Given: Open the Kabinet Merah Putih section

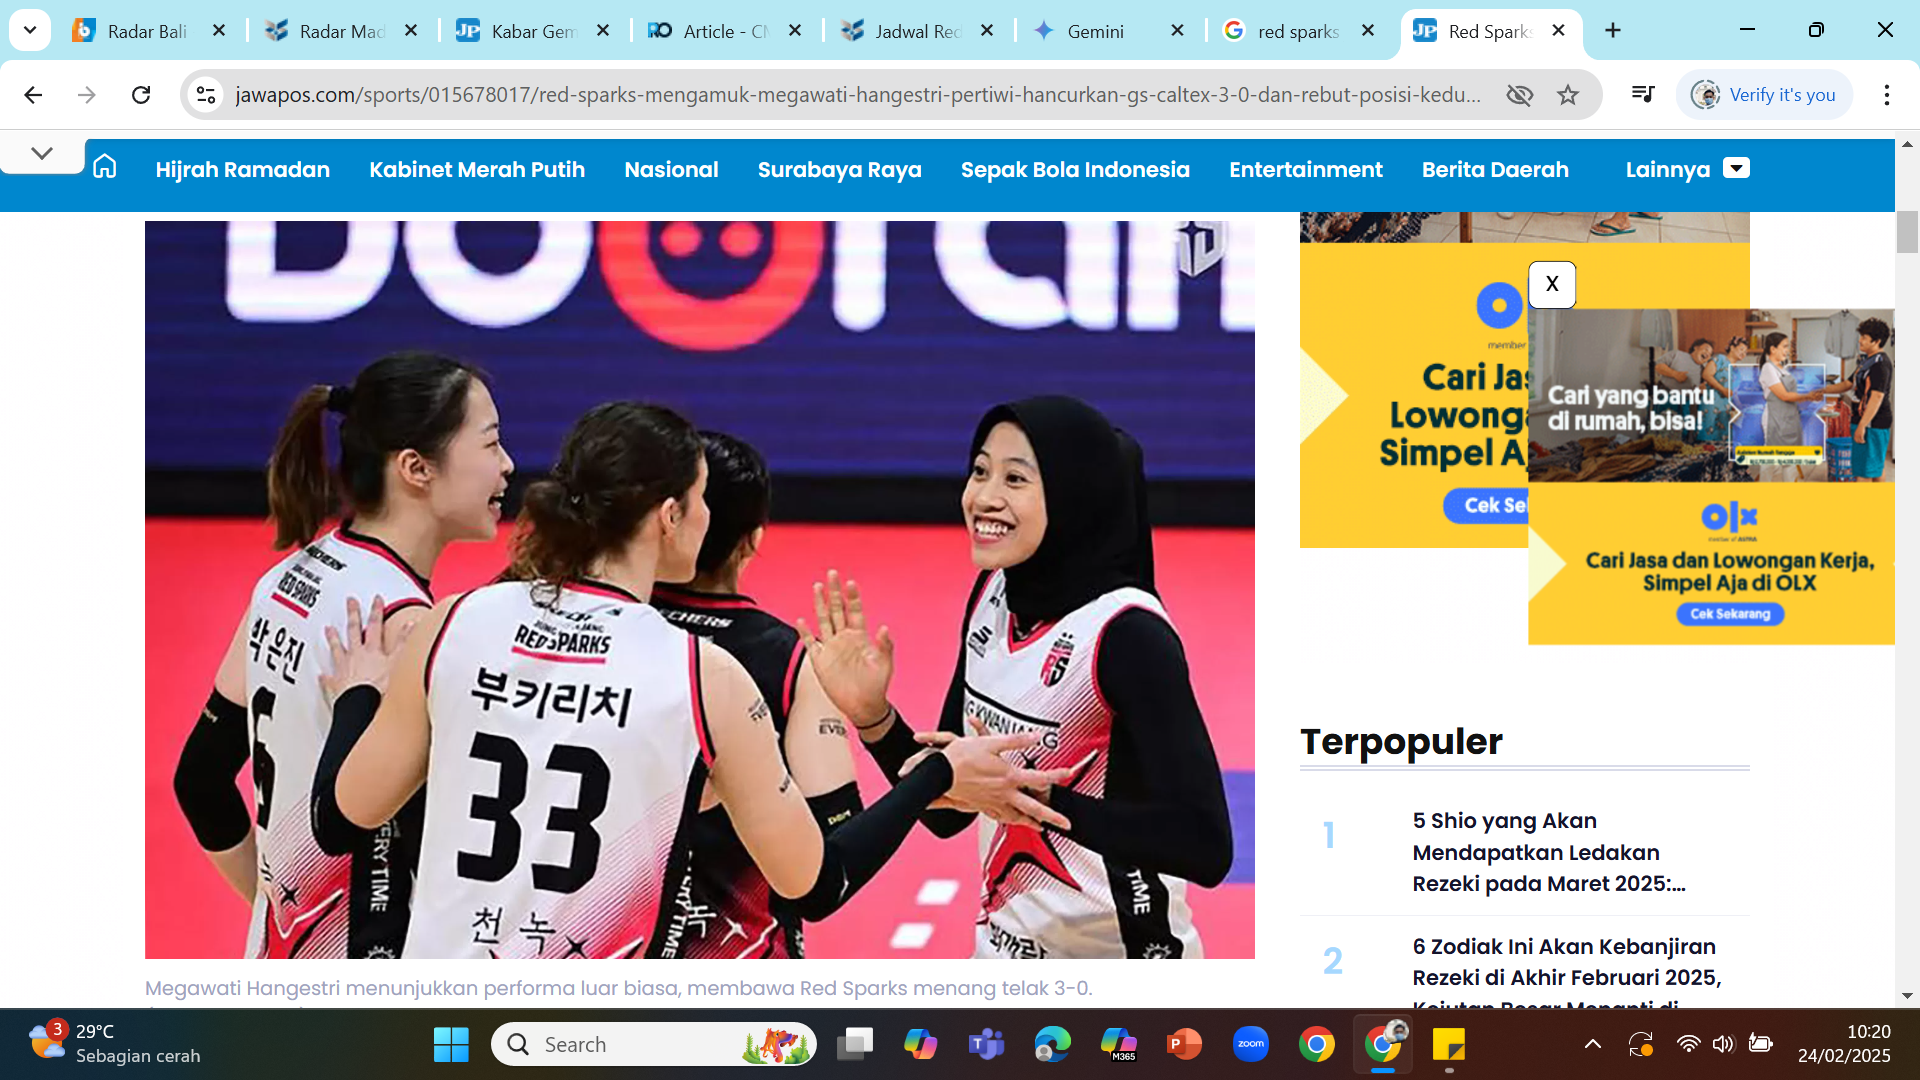Looking at the screenshot, I should pos(477,170).
